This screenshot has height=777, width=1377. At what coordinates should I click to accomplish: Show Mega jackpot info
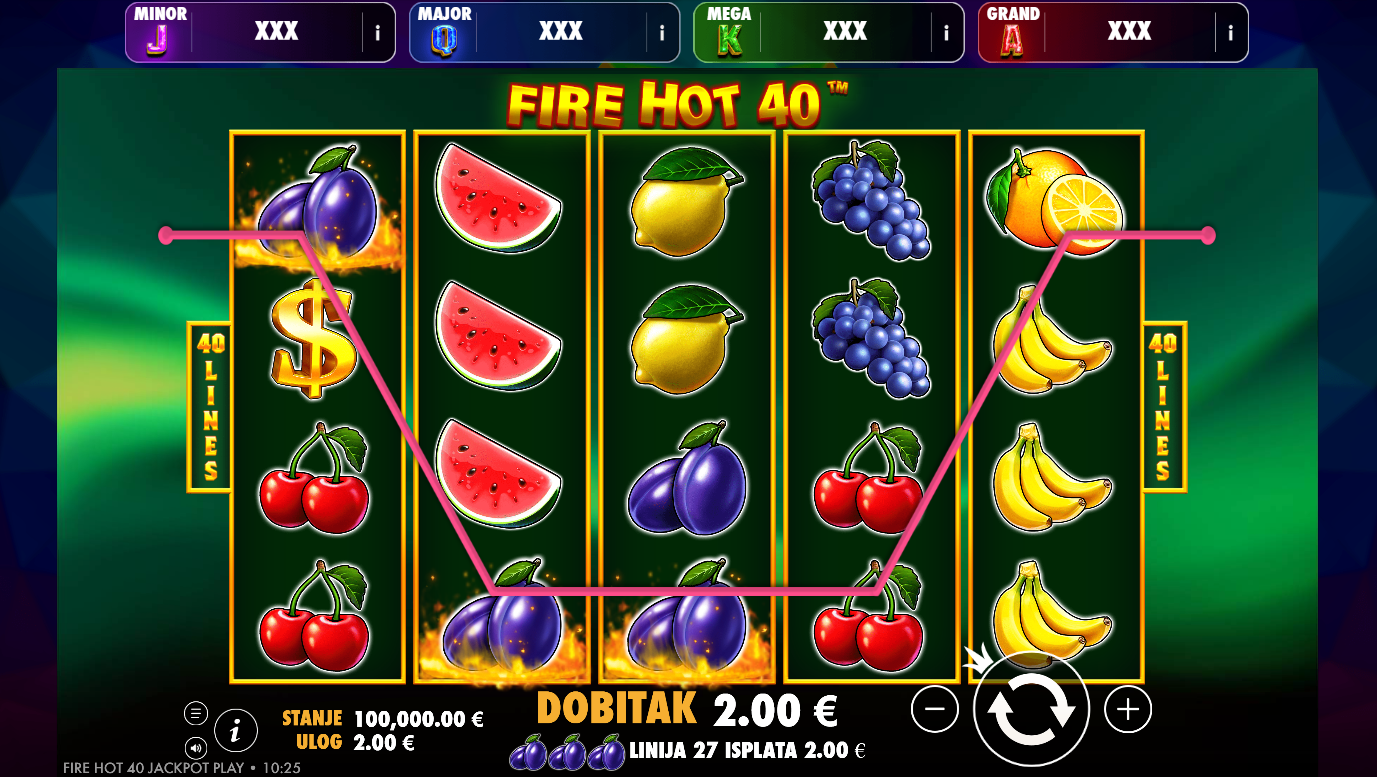[946, 33]
